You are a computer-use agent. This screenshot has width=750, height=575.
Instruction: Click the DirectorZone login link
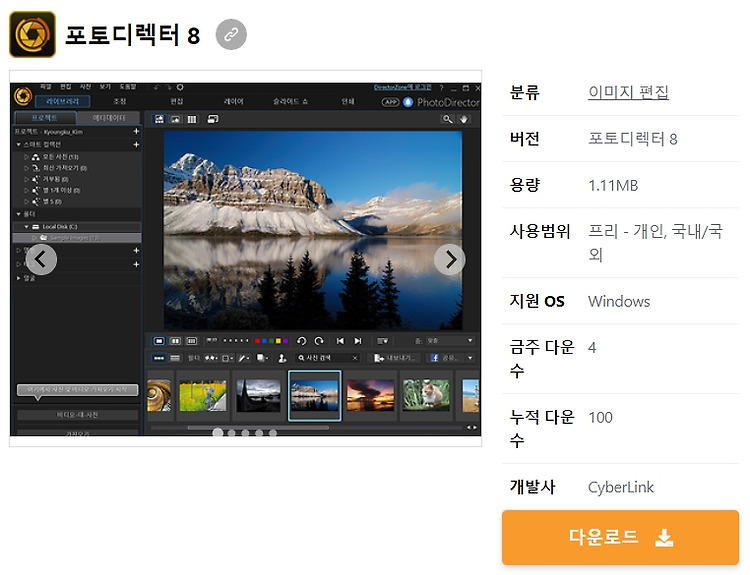tap(402, 87)
